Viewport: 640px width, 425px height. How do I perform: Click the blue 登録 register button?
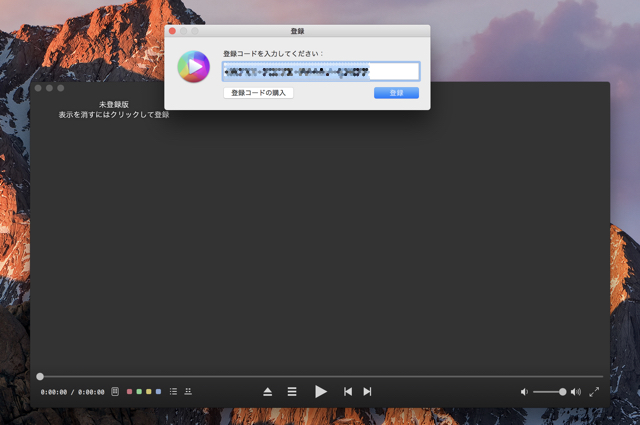click(x=396, y=93)
